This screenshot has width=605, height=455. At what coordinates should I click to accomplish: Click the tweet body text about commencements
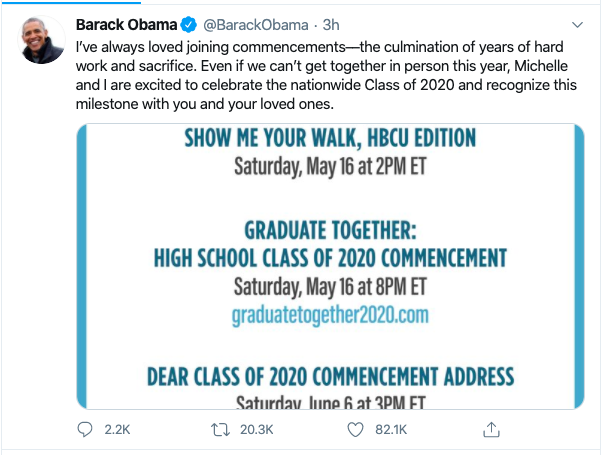point(320,76)
